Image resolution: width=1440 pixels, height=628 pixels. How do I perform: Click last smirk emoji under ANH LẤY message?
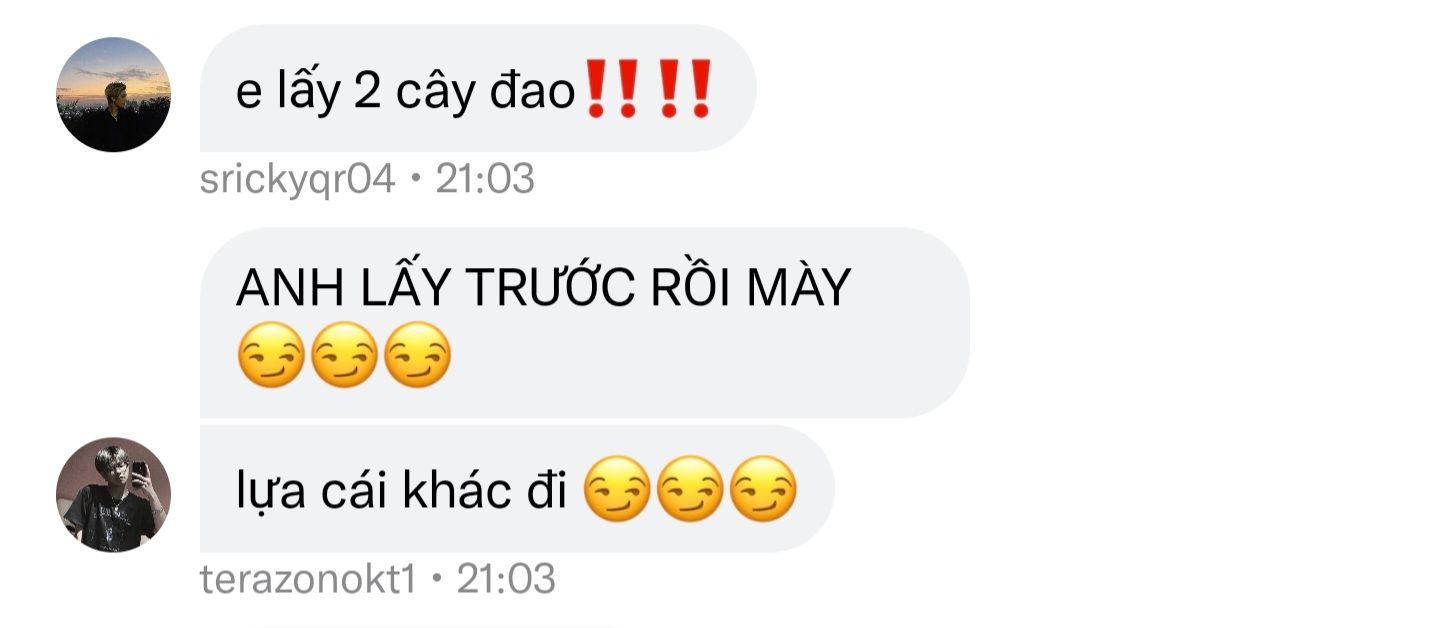pyautogui.click(x=418, y=356)
